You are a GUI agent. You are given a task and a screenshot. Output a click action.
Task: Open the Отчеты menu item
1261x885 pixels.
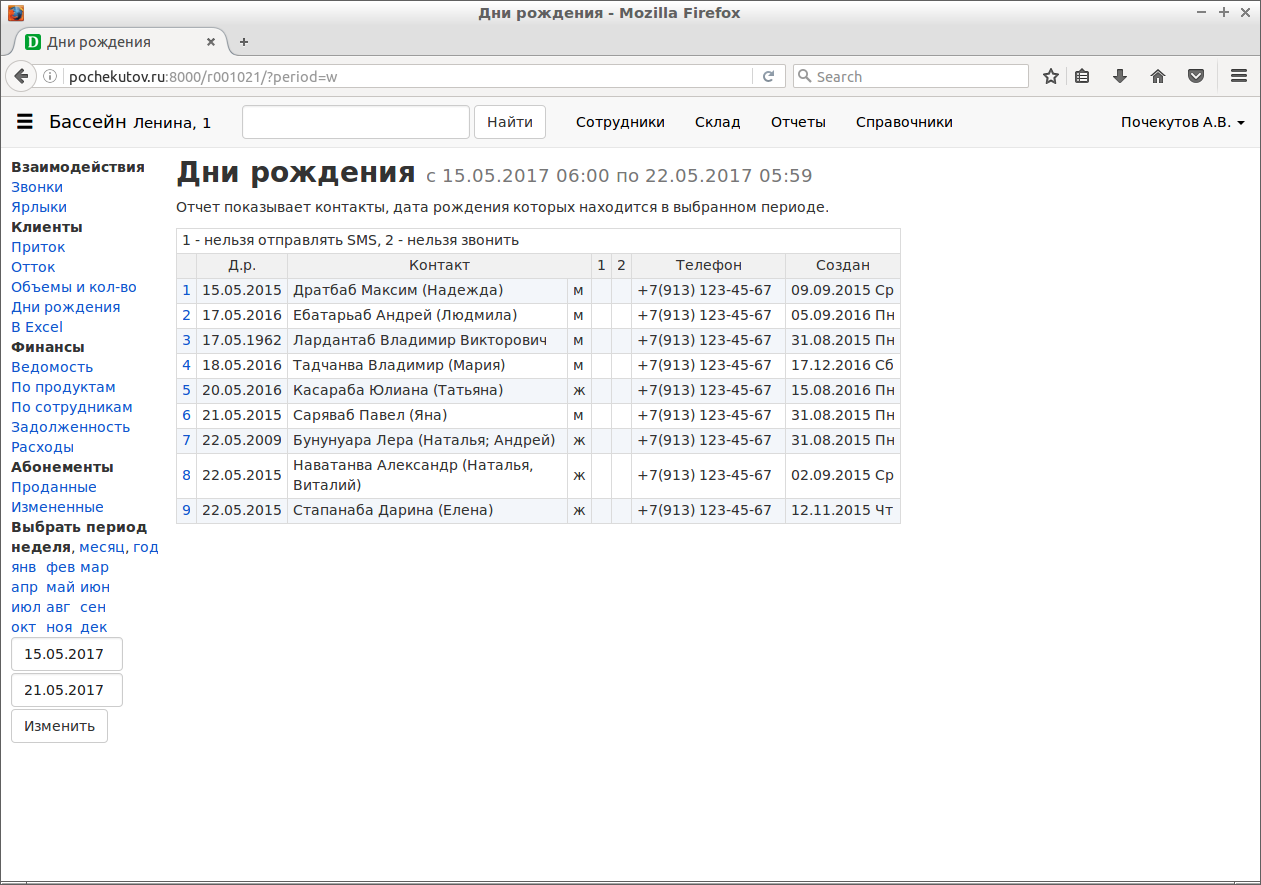pos(798,122)
